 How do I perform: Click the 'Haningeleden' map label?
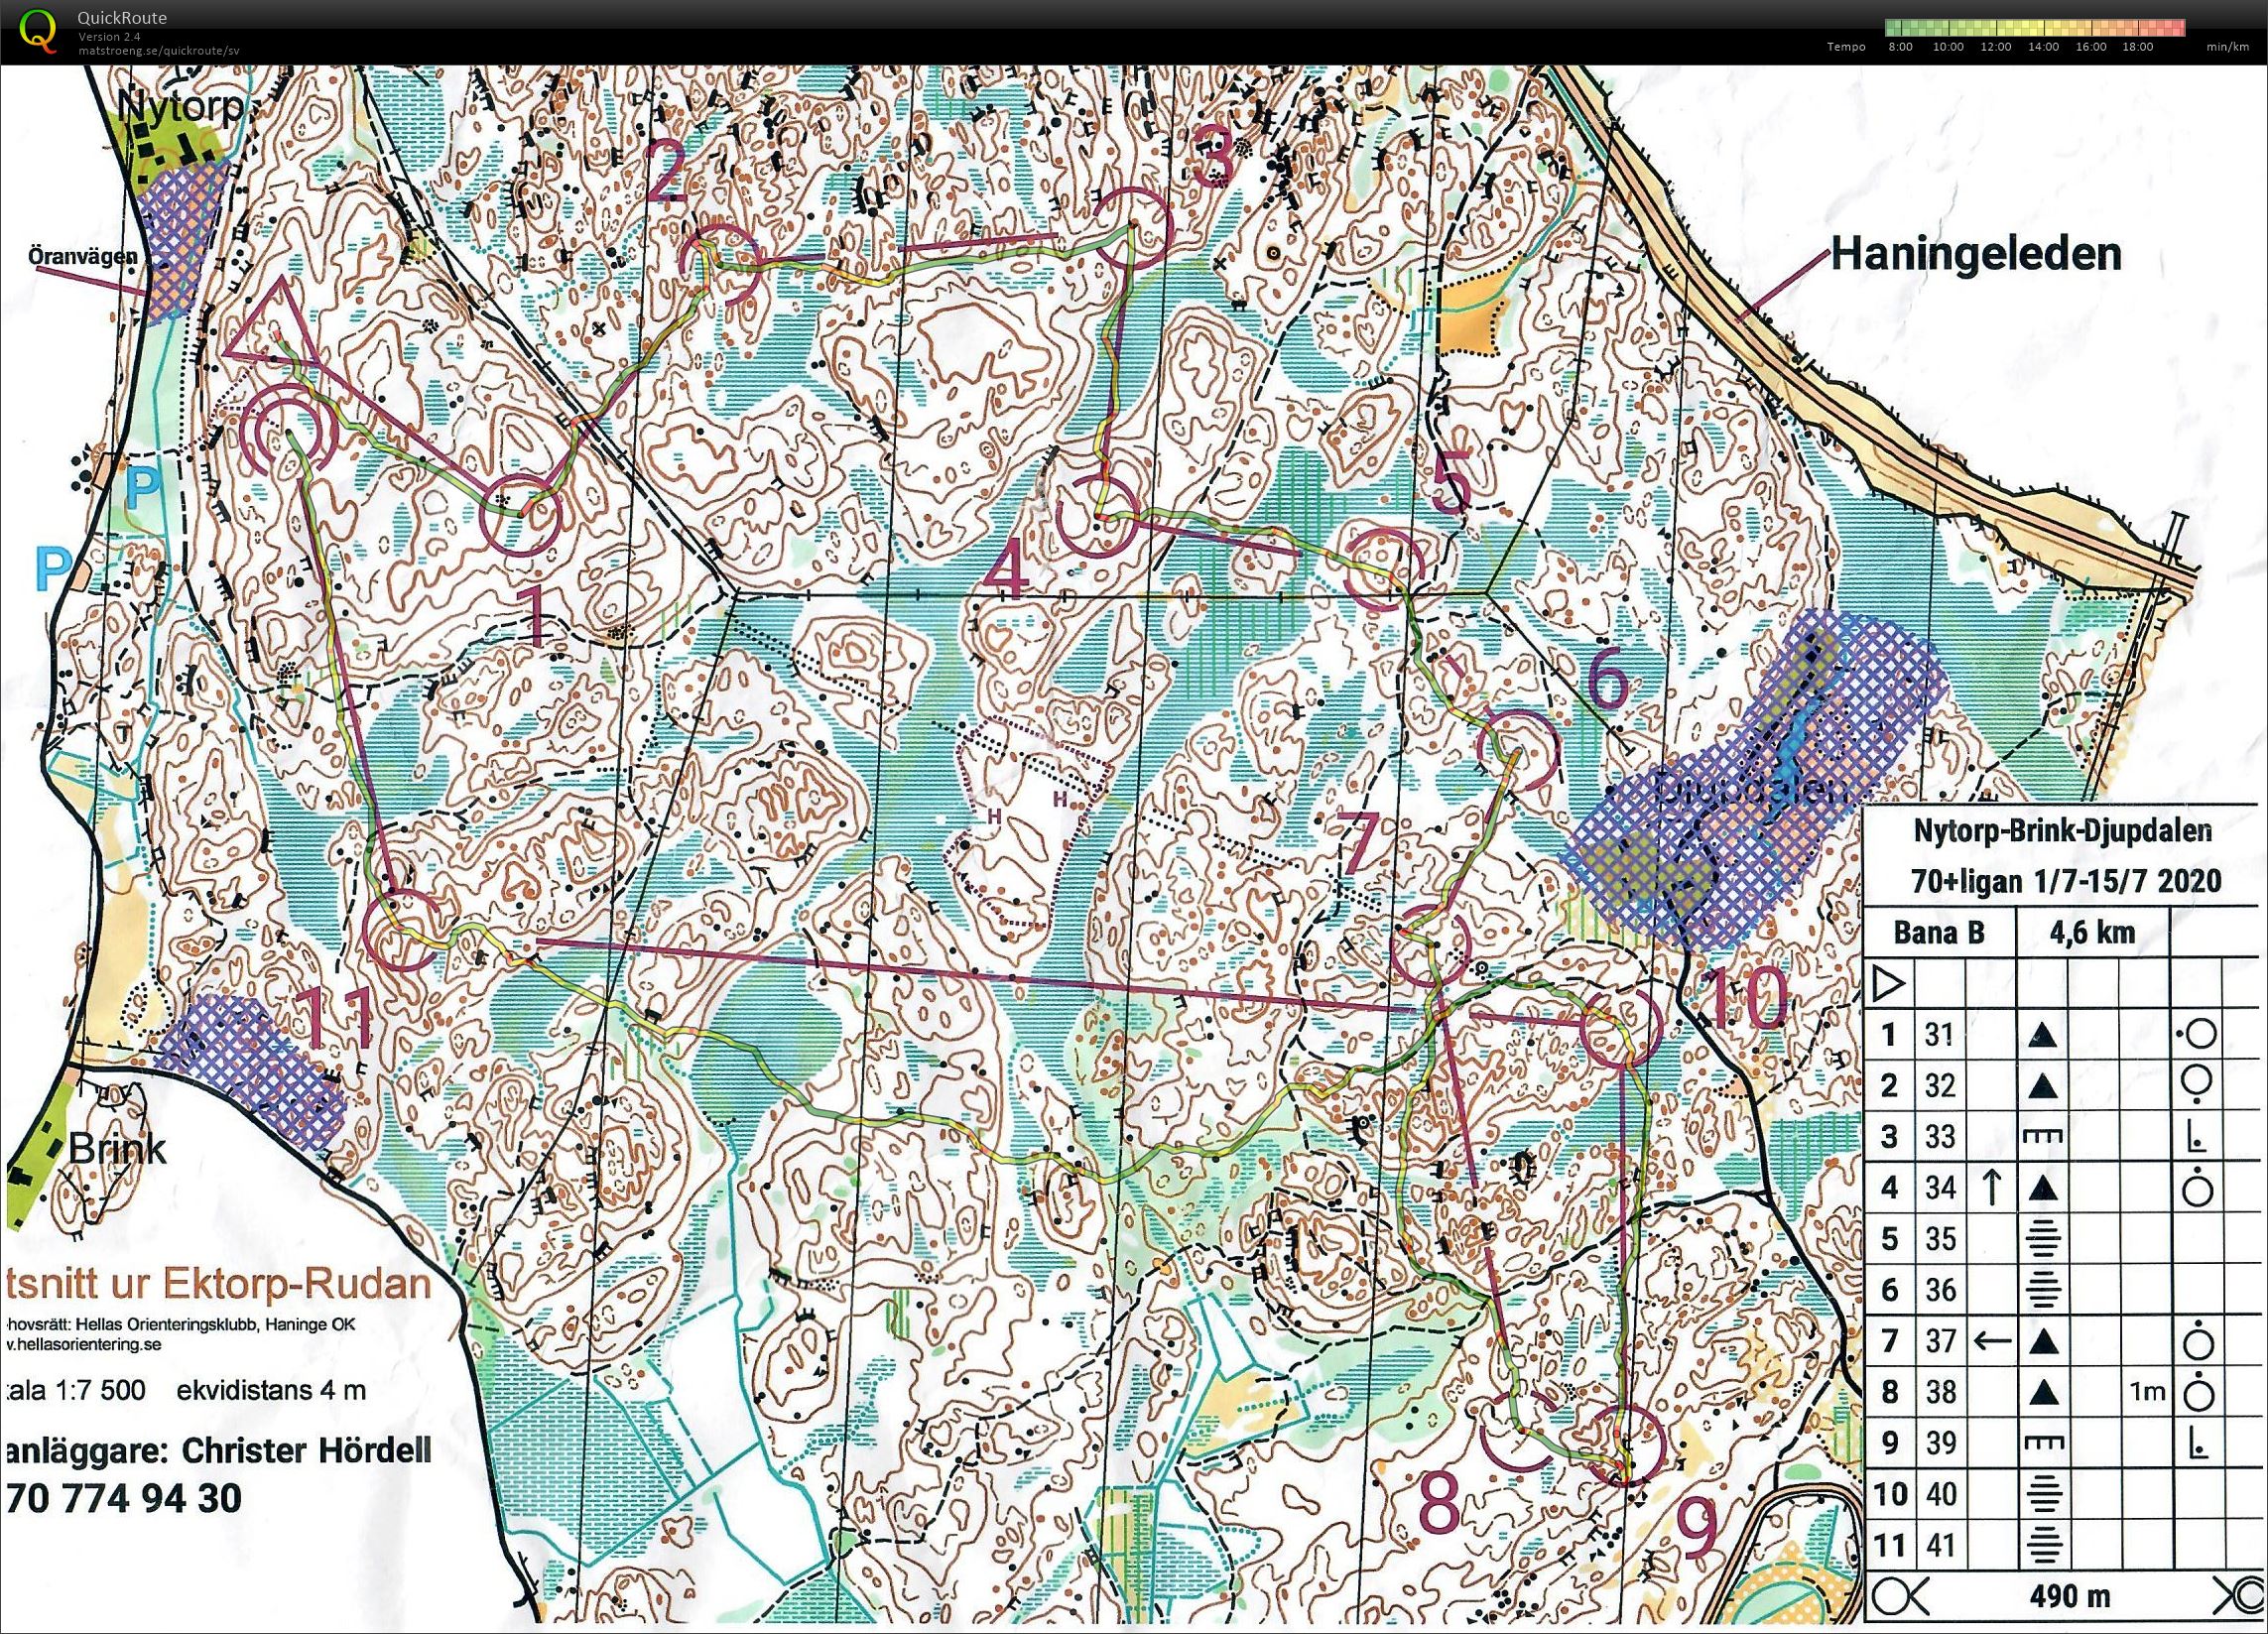(x=1977, y=254)
